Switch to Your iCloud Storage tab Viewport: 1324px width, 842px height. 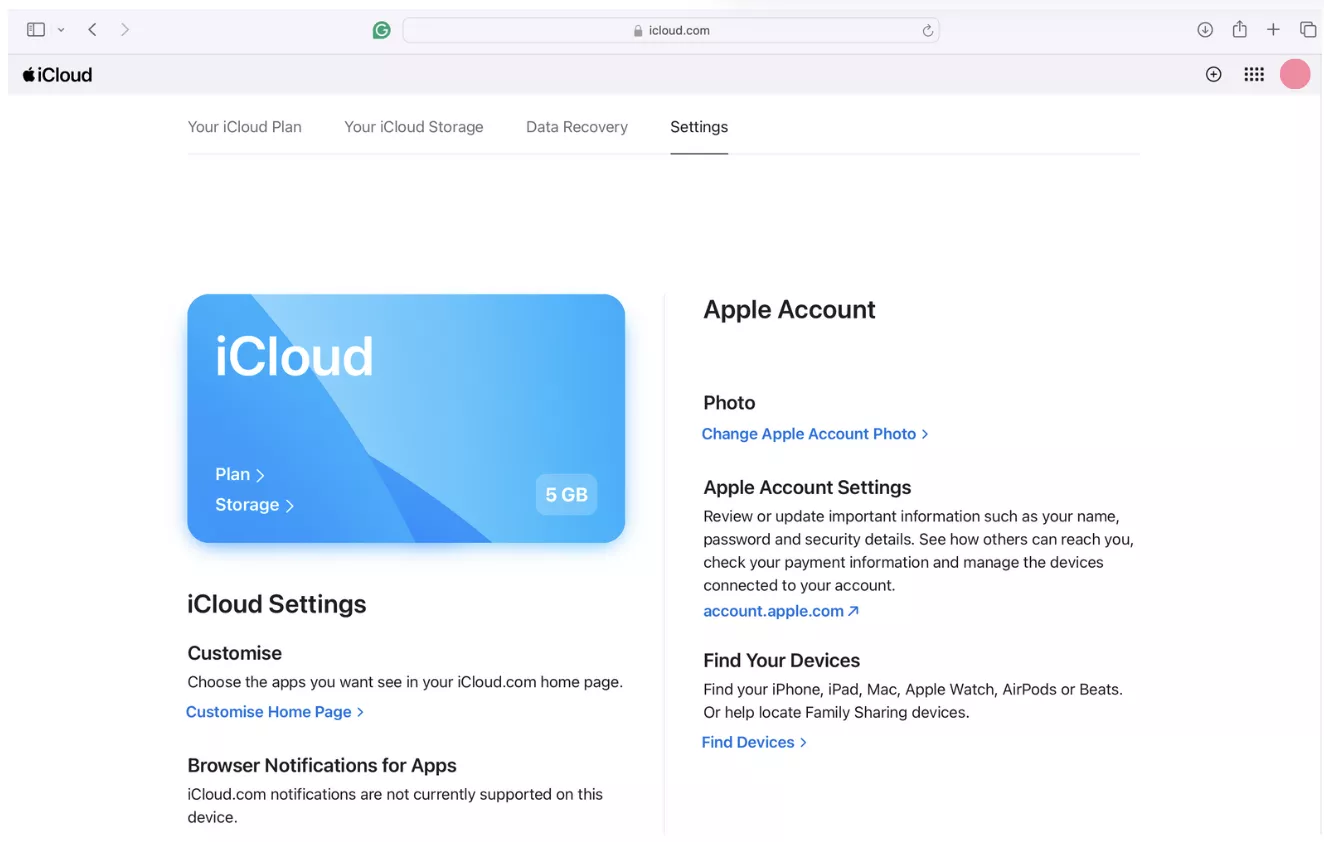414,127
